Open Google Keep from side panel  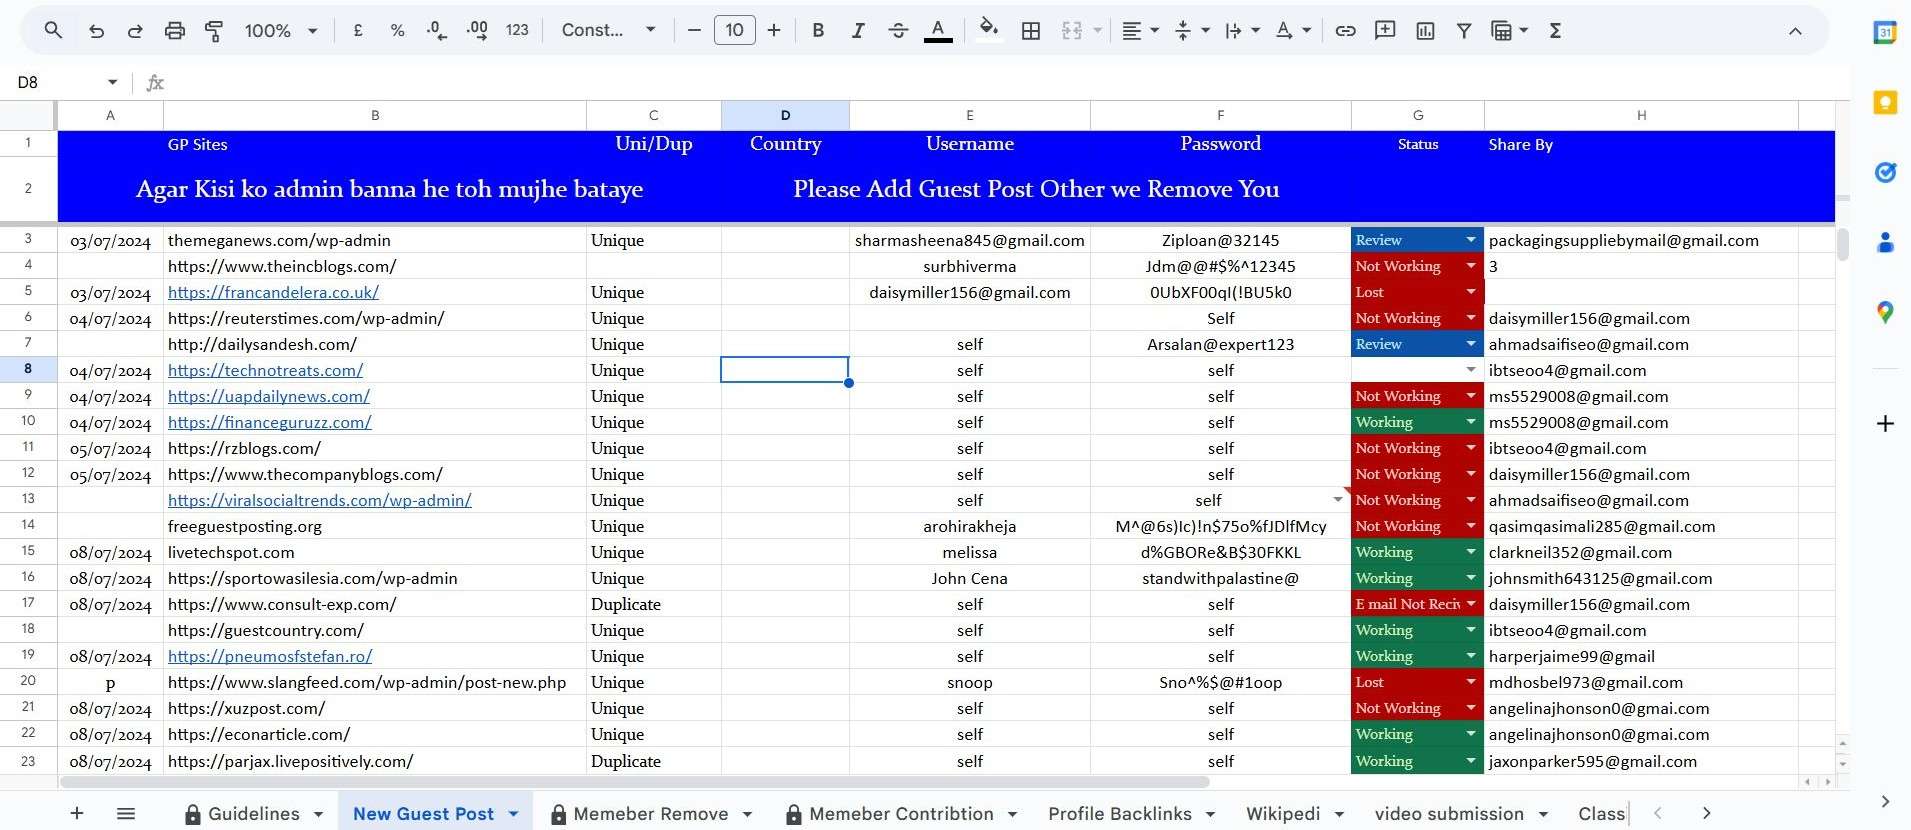point(1885,103)
